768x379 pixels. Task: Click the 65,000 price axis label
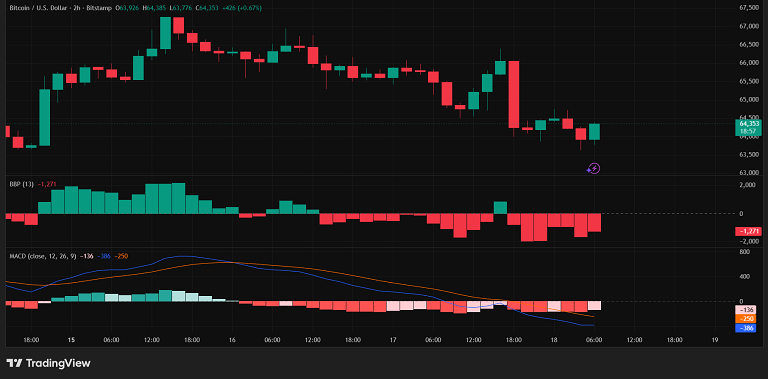(x=749, y=99)
